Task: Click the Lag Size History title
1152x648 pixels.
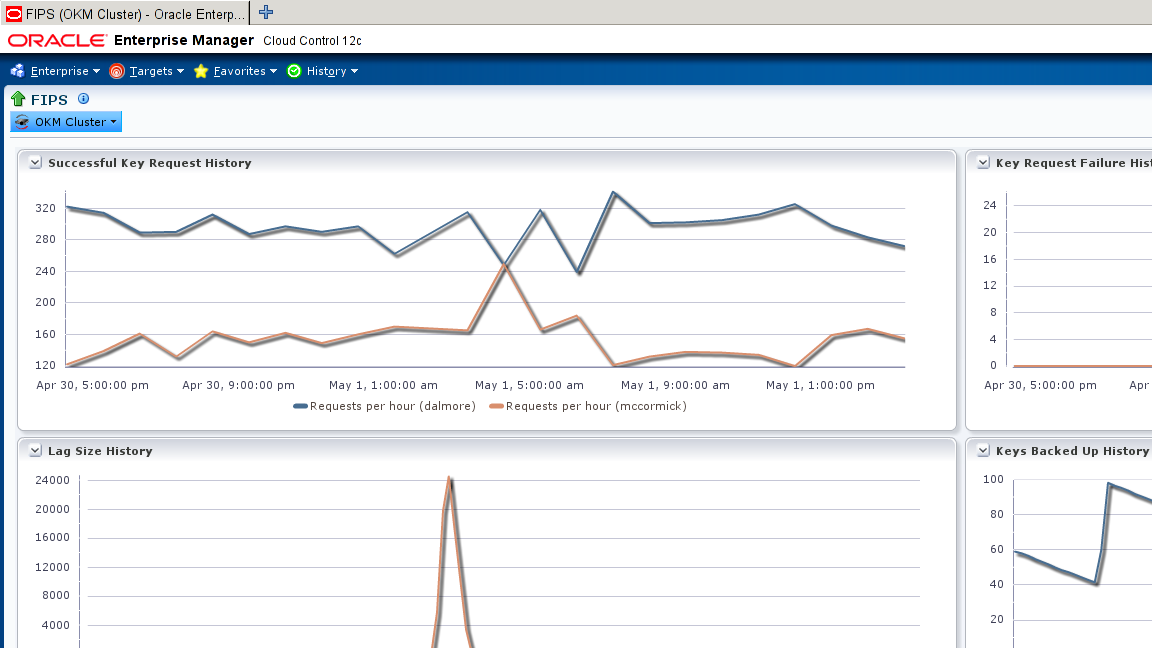Action: coord(101,451)
